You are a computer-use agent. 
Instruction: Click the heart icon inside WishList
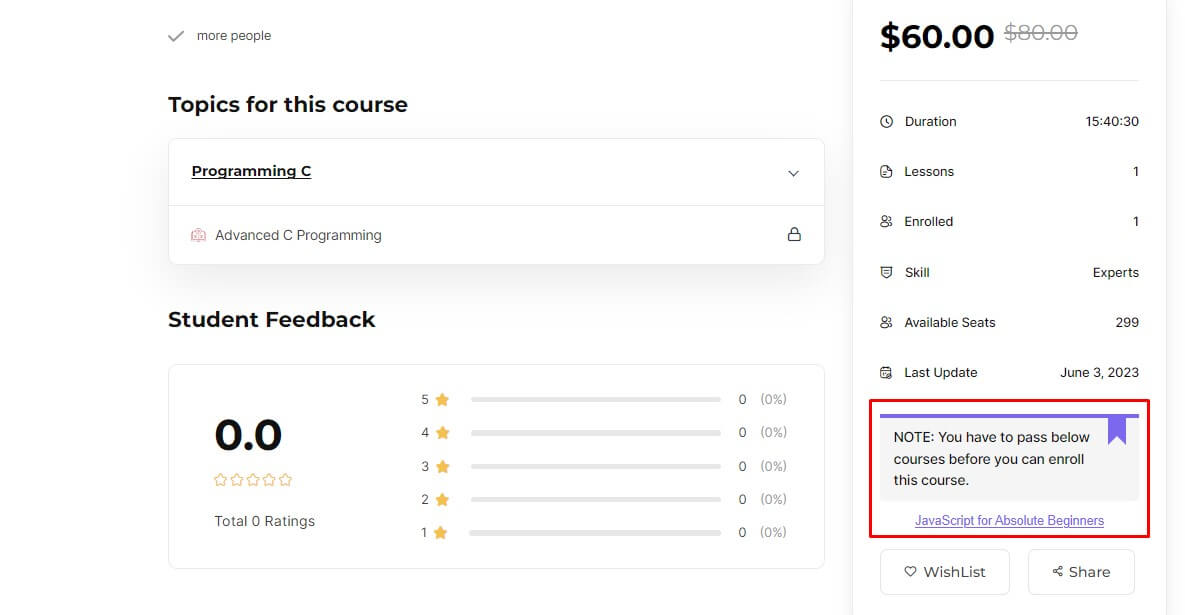point(910,571)
